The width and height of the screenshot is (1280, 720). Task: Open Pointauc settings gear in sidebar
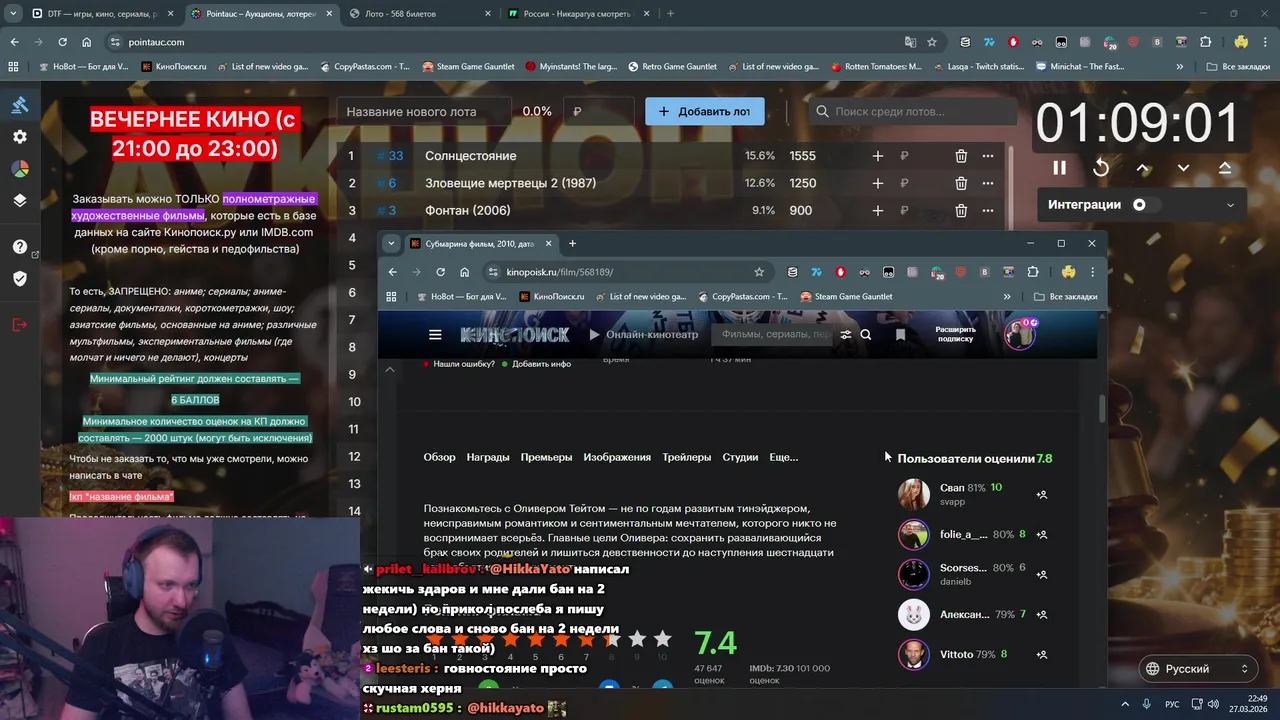pyautogui.click(x=20, y=137)
